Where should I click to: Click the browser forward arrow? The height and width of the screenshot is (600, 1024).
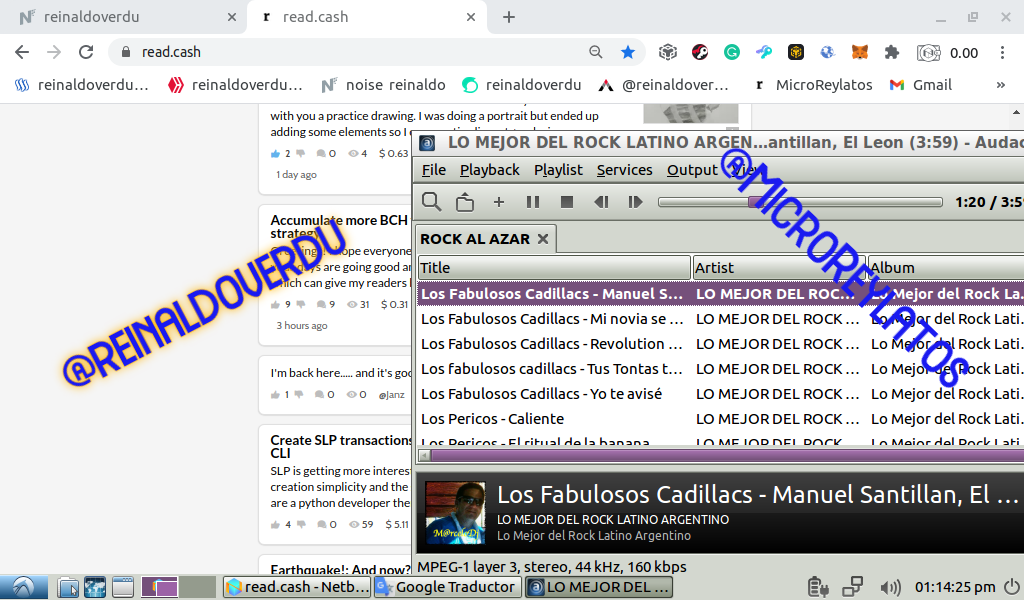coord(54,52)
